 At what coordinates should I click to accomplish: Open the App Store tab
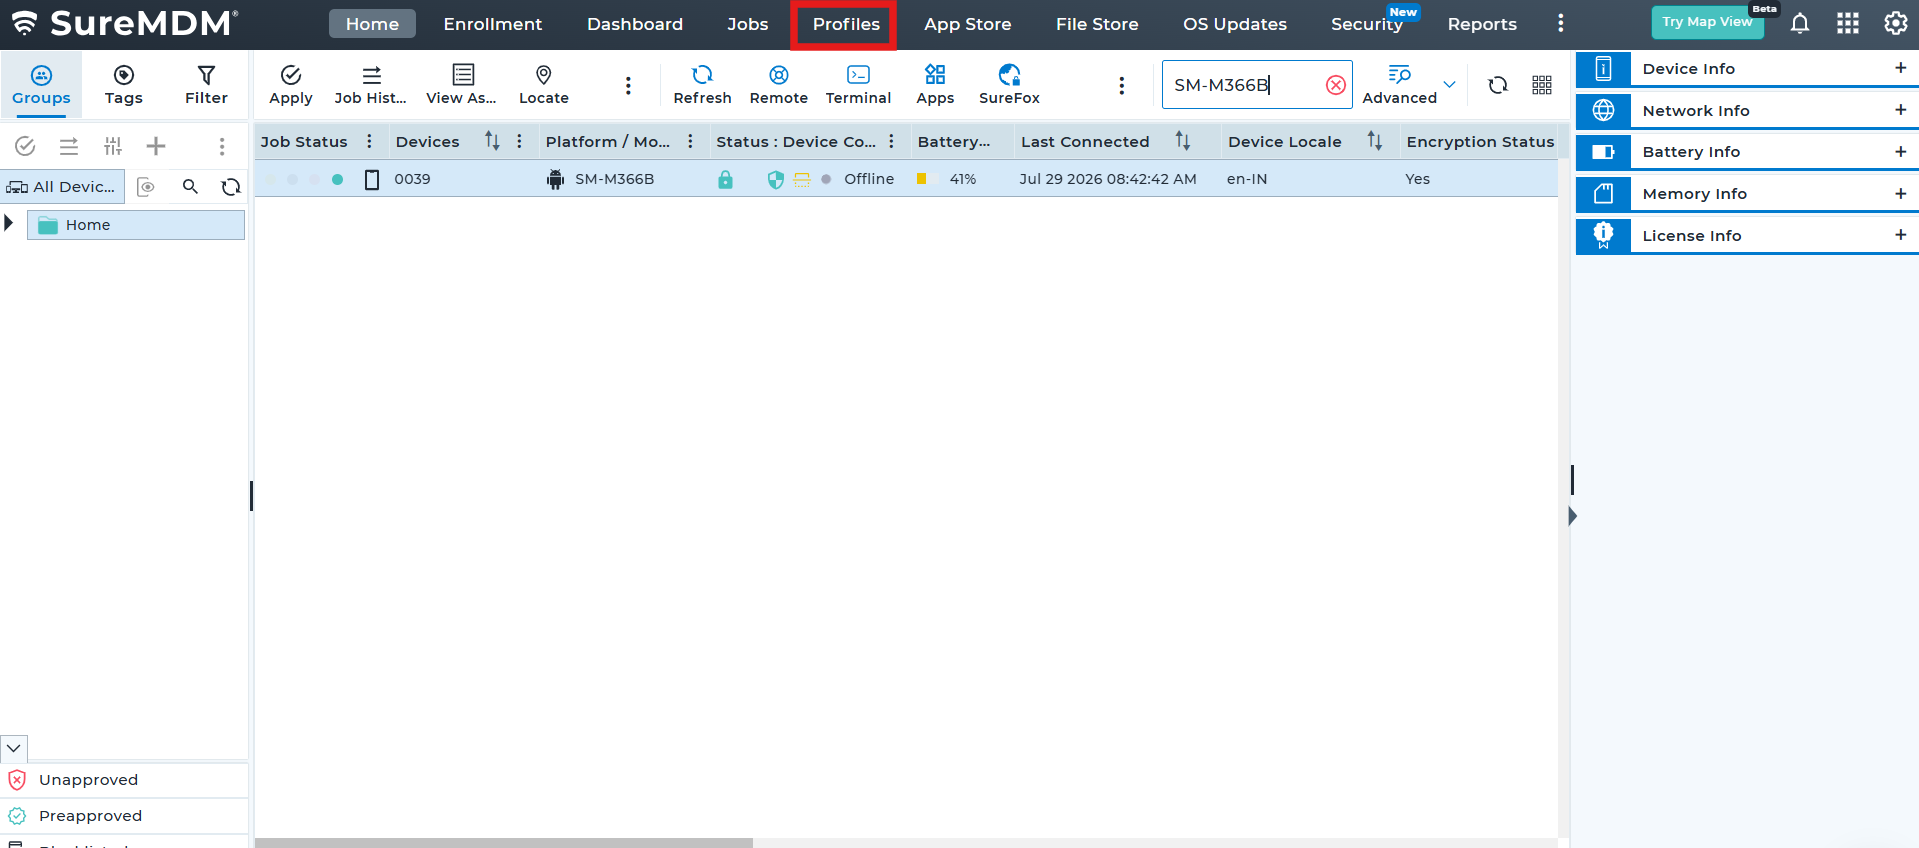[x=967, y=24]
